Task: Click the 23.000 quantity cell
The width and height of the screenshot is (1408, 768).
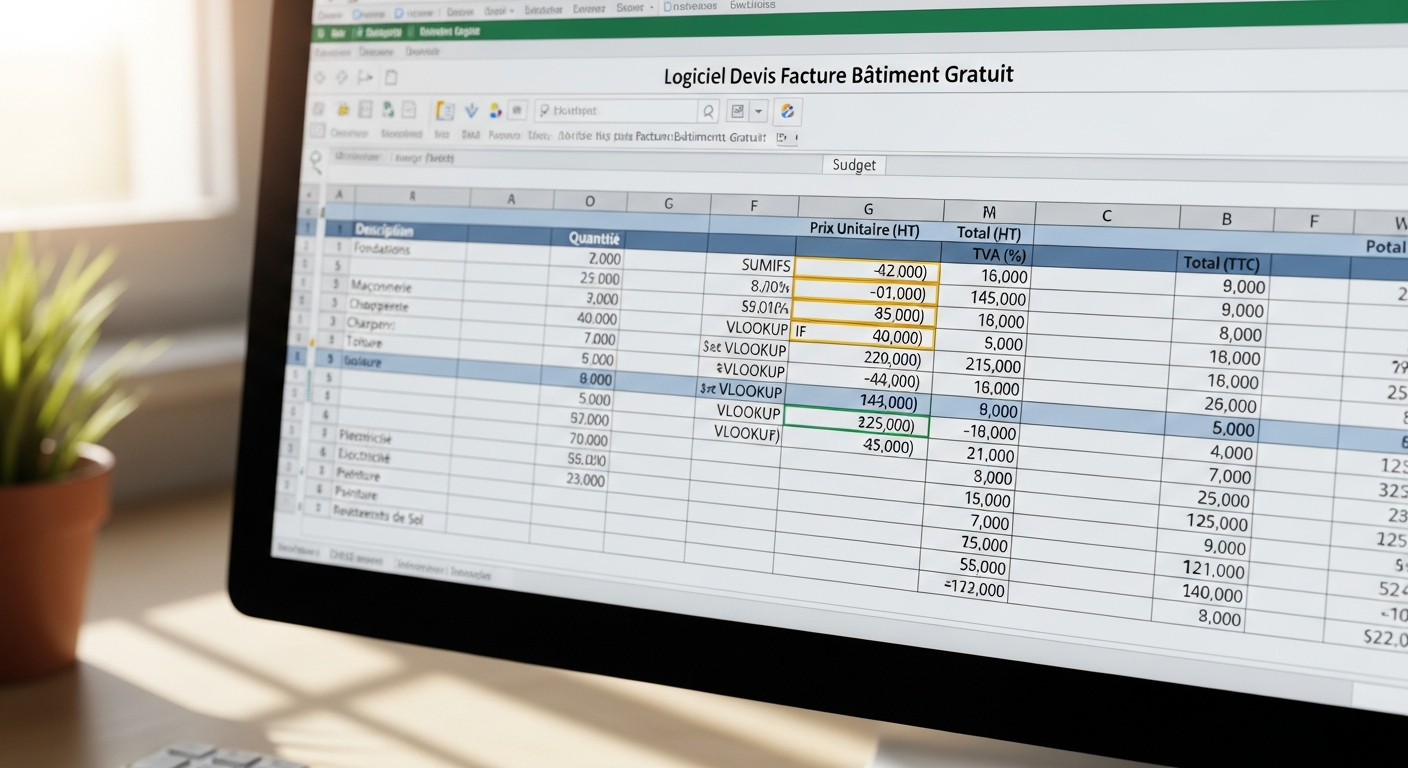Action: coord(585,480)
